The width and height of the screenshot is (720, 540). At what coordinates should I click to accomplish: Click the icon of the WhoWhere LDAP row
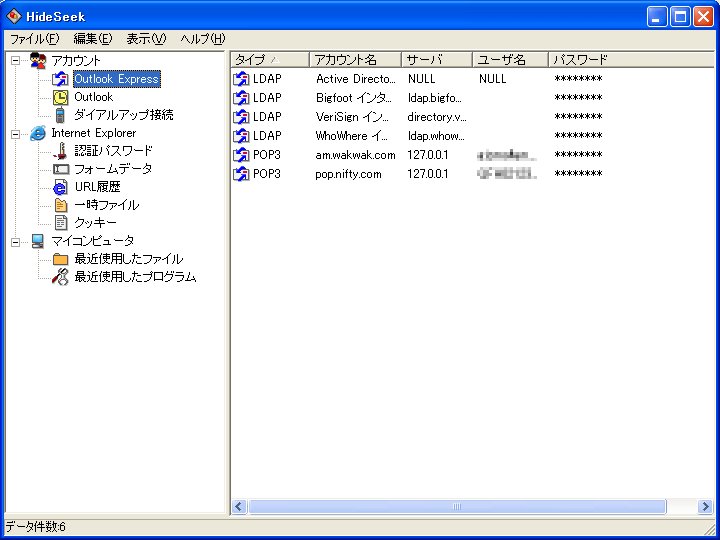241,136
